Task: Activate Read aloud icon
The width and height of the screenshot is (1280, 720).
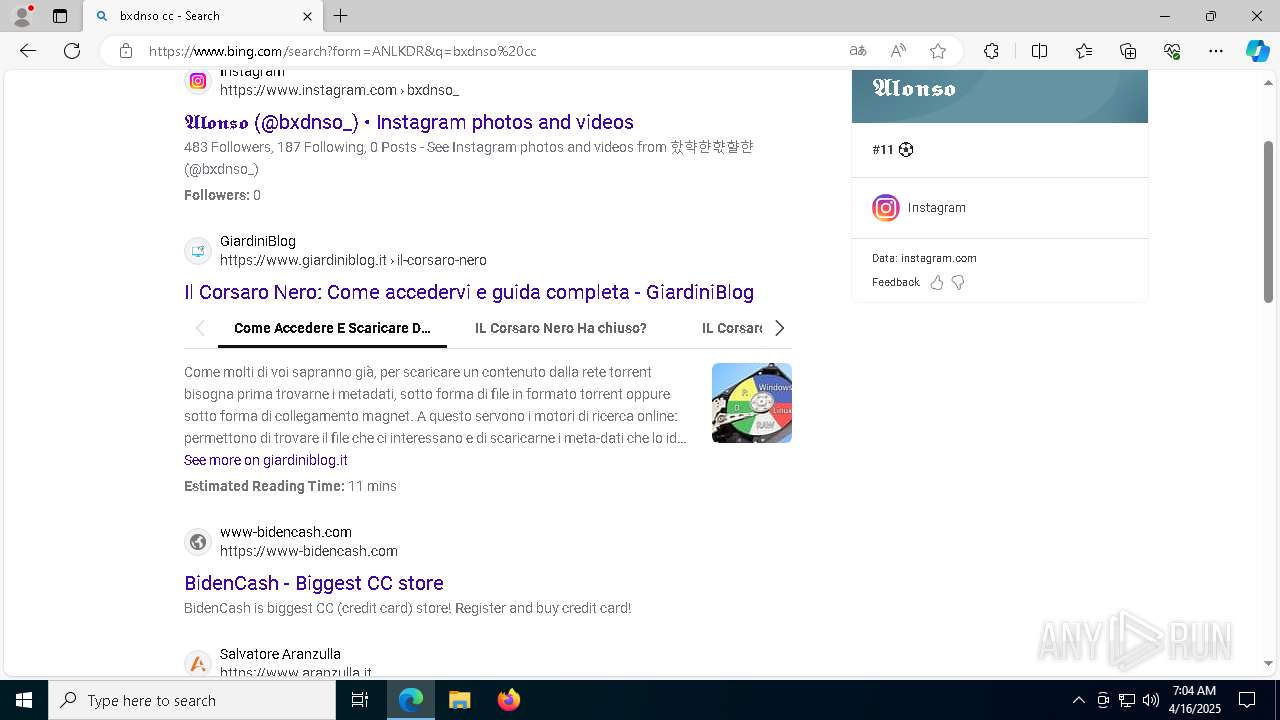Action: [898, 51]
